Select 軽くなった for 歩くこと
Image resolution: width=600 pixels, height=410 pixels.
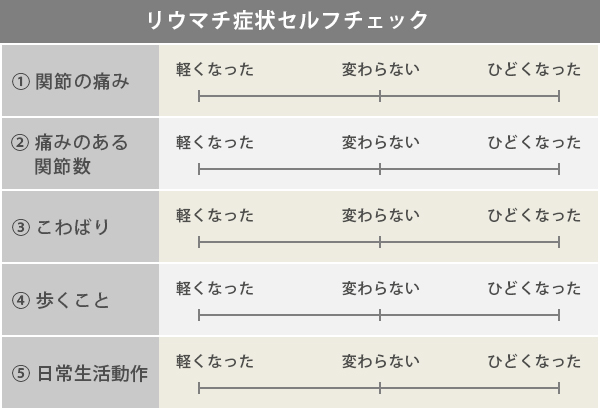click(215, 288)
